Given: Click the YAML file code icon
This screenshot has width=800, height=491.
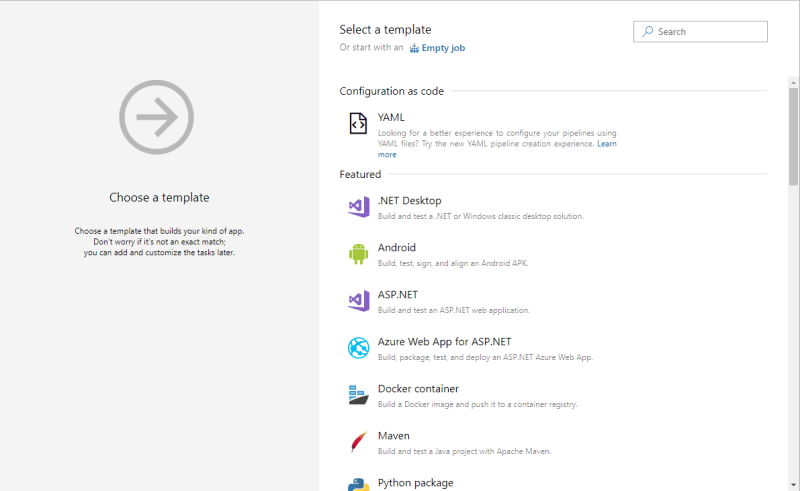Looking at the screenshot, I should click(x=358, y=124).
